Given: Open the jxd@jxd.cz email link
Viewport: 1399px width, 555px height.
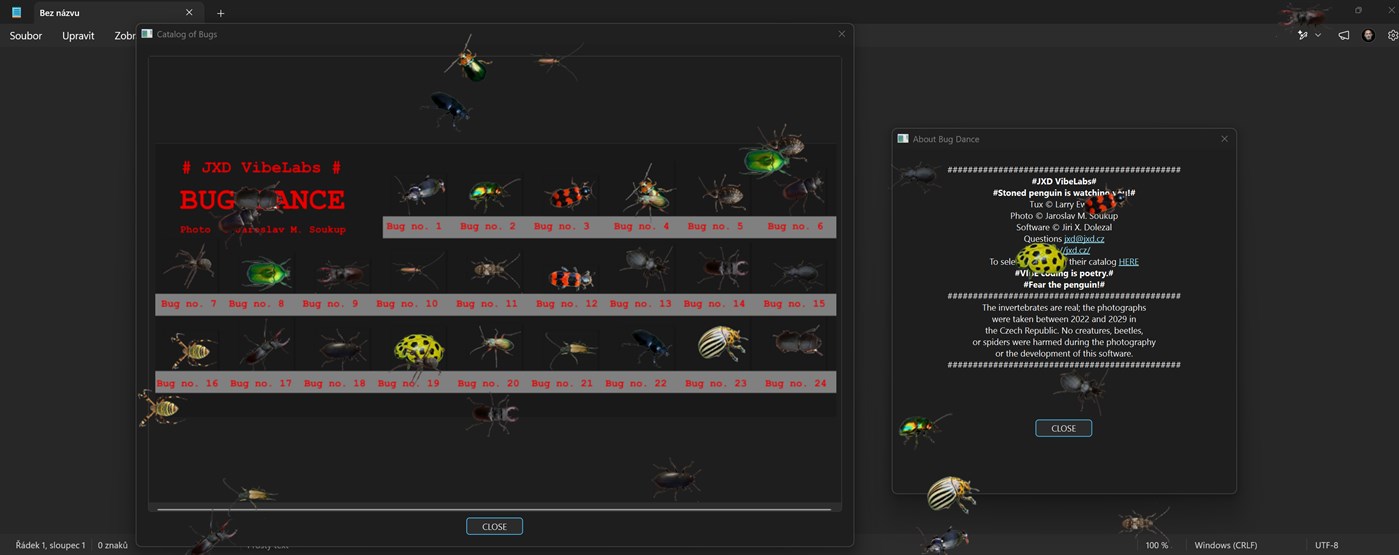Looking at the screenshot, I should [x=1084, y=239].
